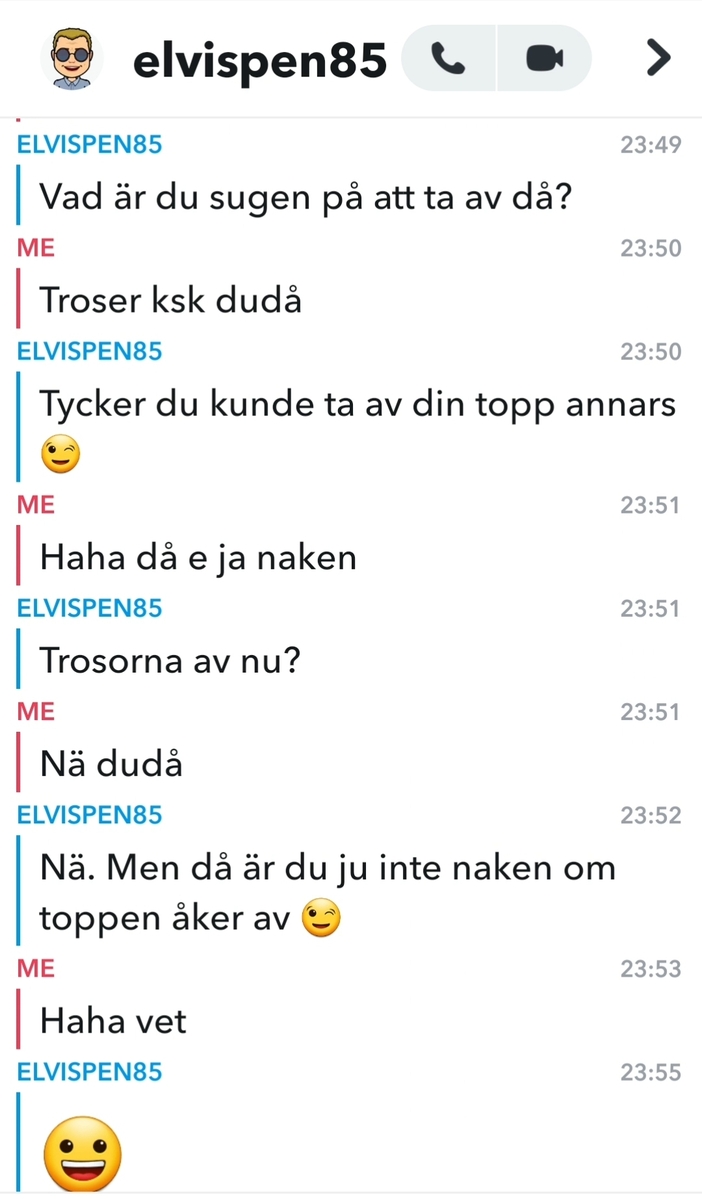The height and width of the screenshot is (1199, 702).
Task: Tap the red bar beside the 'Haha vet' message
Action: coord(18,1019)
